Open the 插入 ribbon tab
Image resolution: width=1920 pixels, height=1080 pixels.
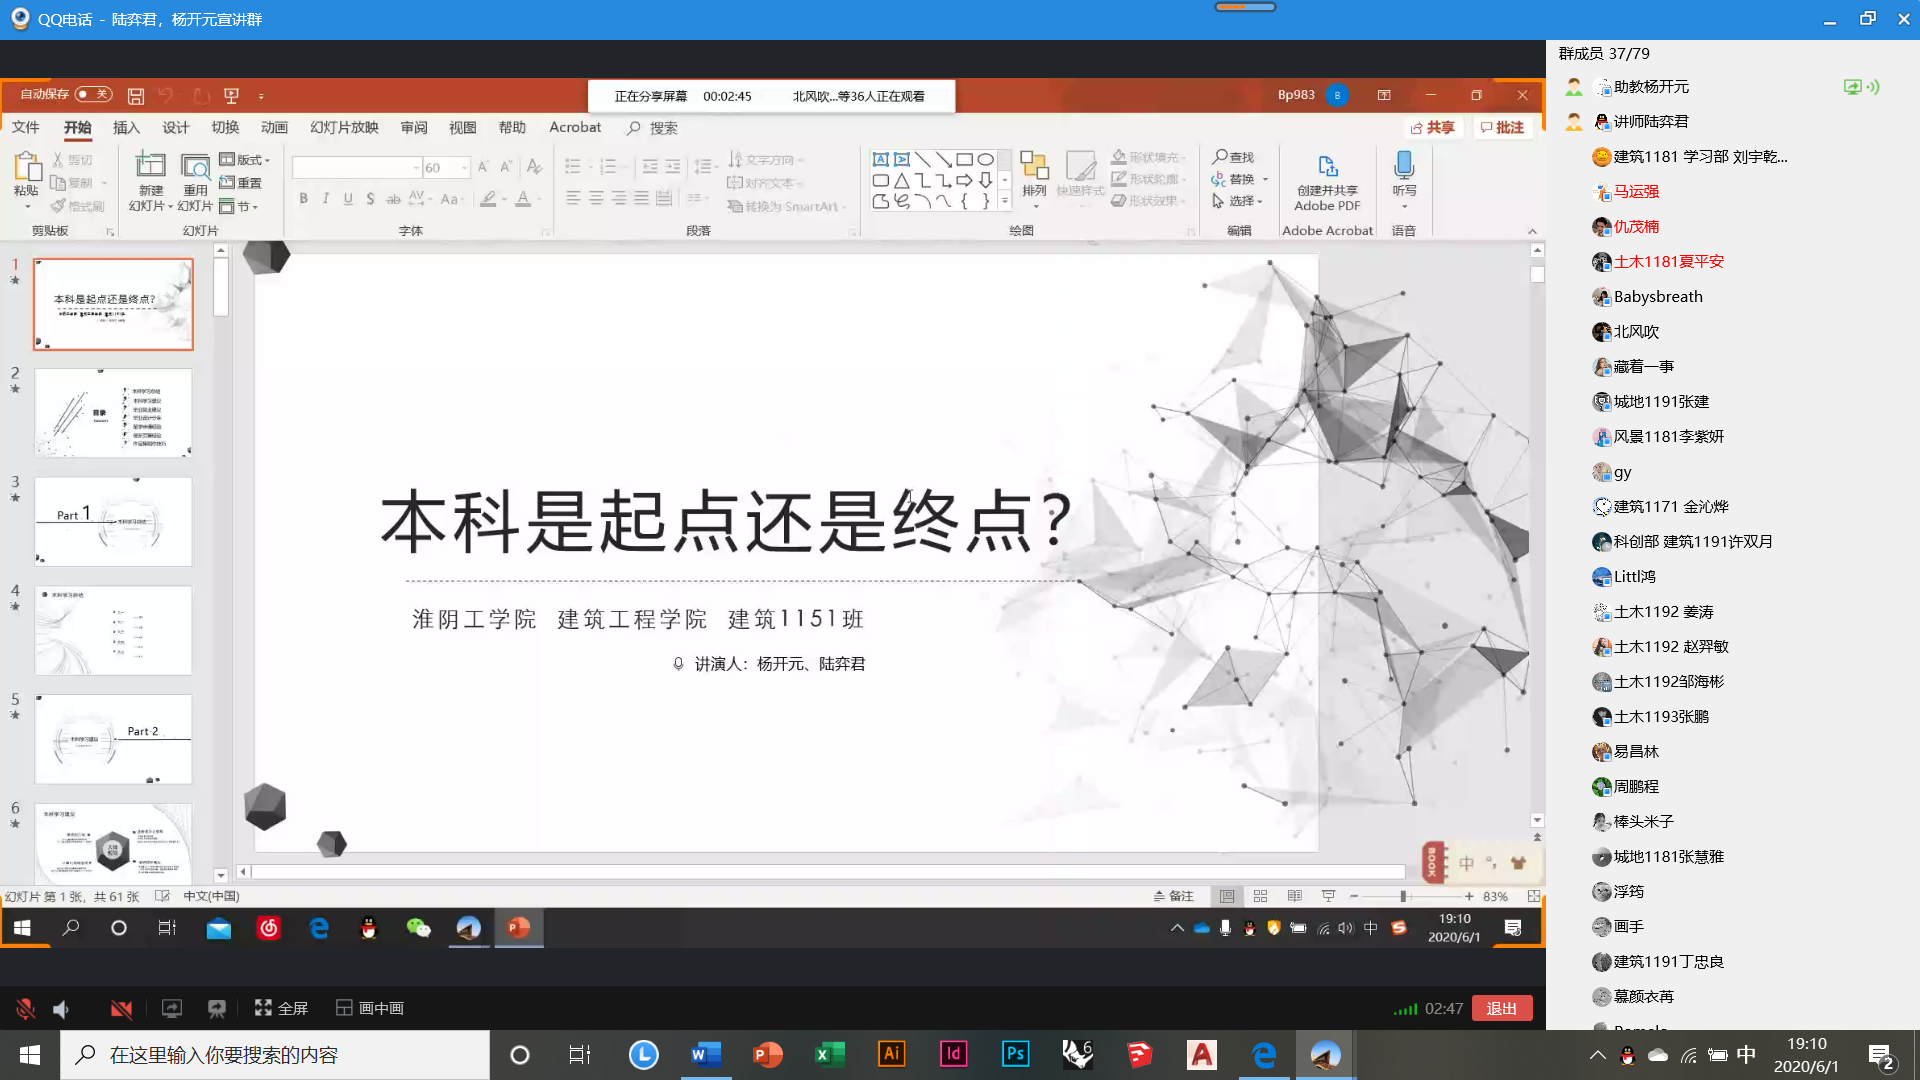(126, 128)
